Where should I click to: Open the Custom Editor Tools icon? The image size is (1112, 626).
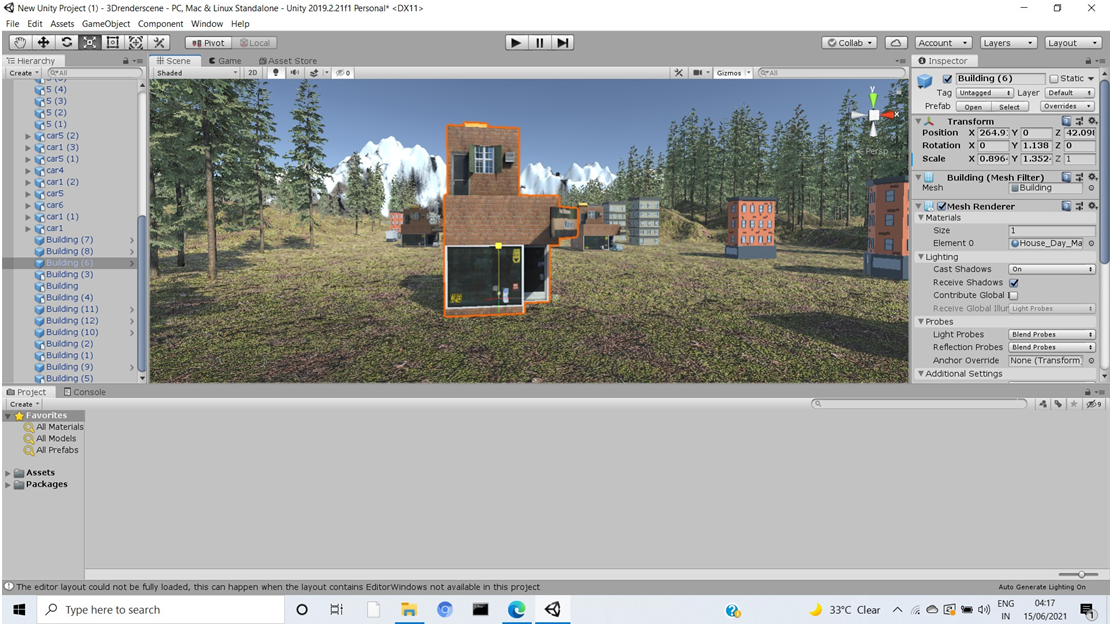(x=158, y=42)
